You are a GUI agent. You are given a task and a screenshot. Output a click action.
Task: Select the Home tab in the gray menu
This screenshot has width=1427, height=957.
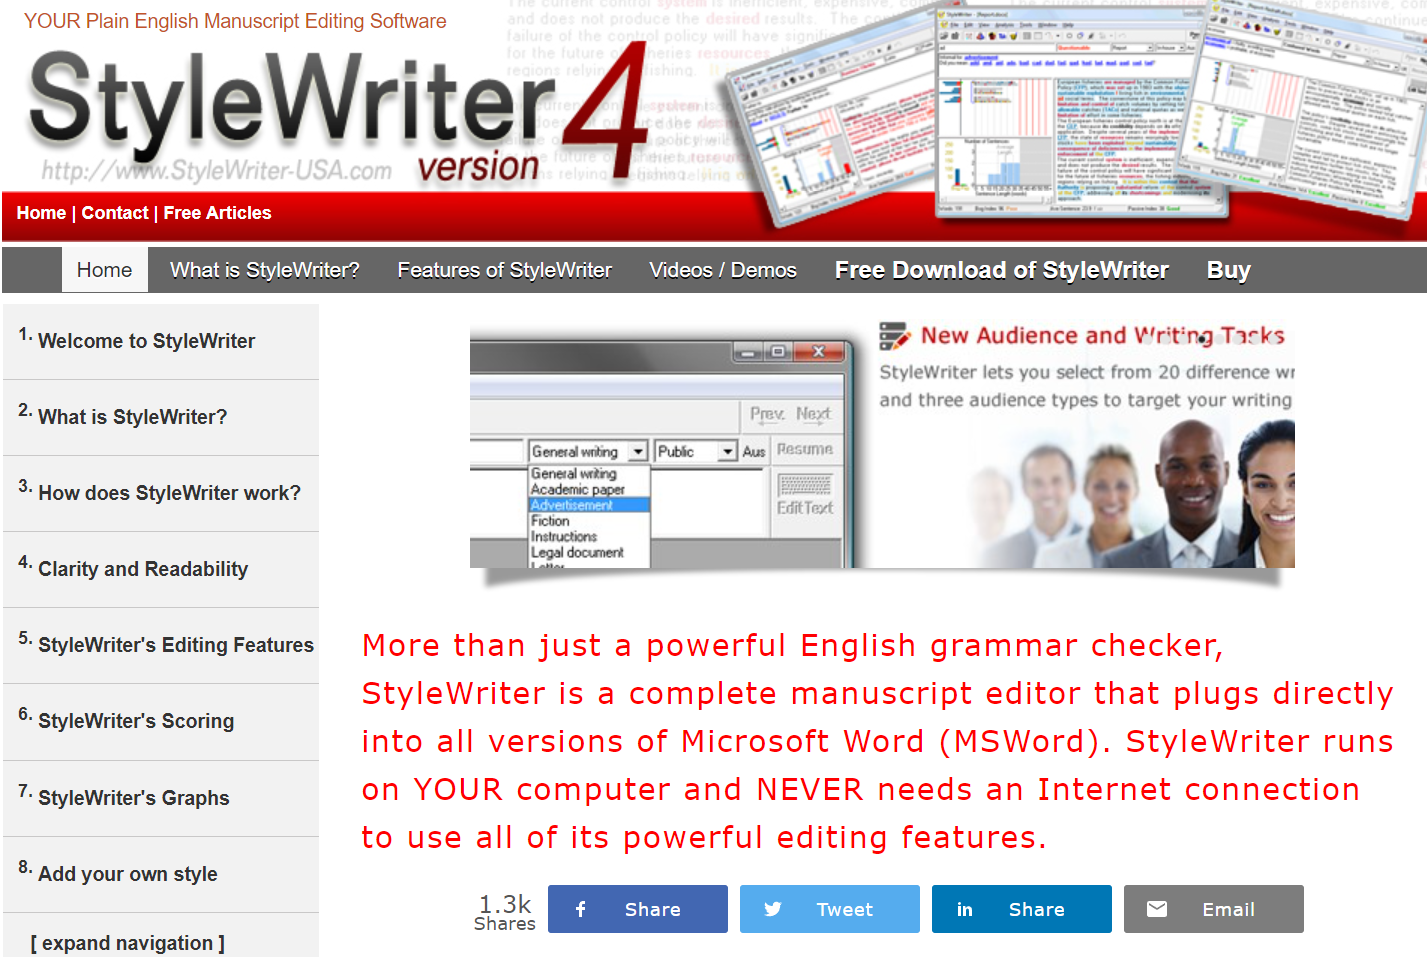pos(104,270)
